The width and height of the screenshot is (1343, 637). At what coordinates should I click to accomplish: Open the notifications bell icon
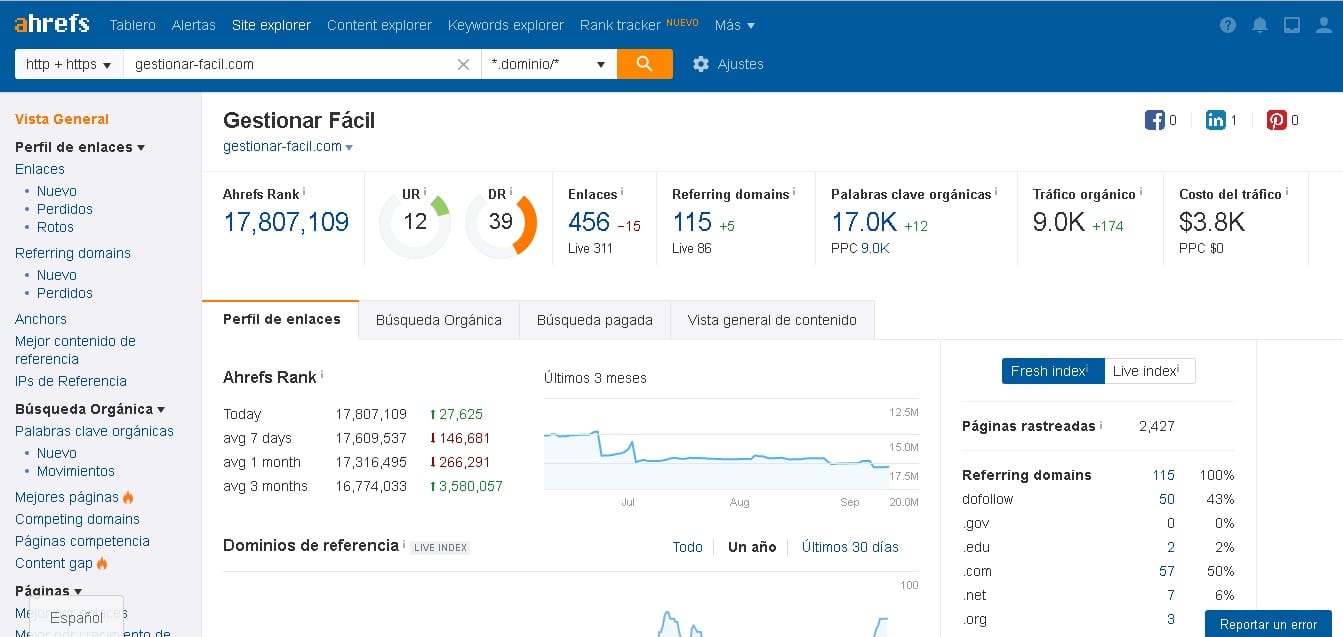[x=1260, y=26]
